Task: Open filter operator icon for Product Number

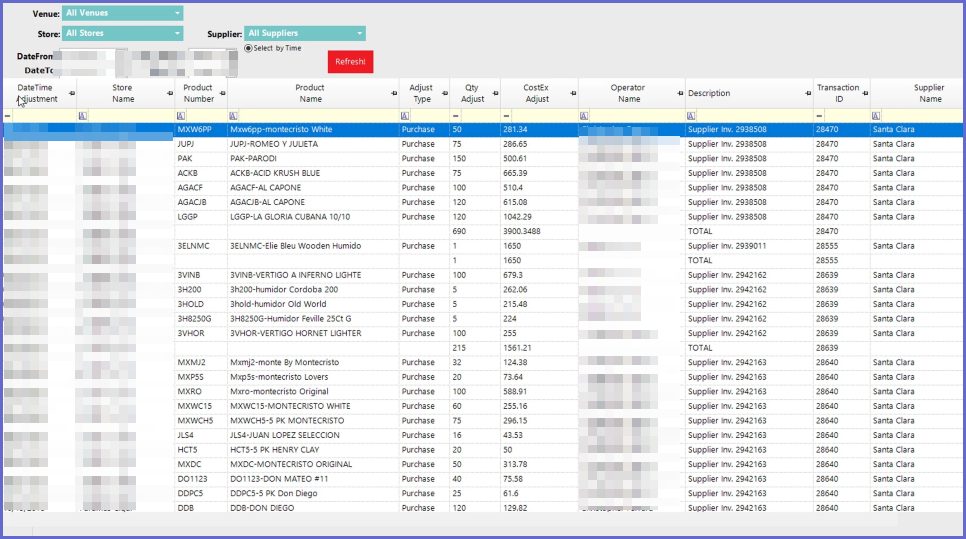Action: tap(181, 116)
